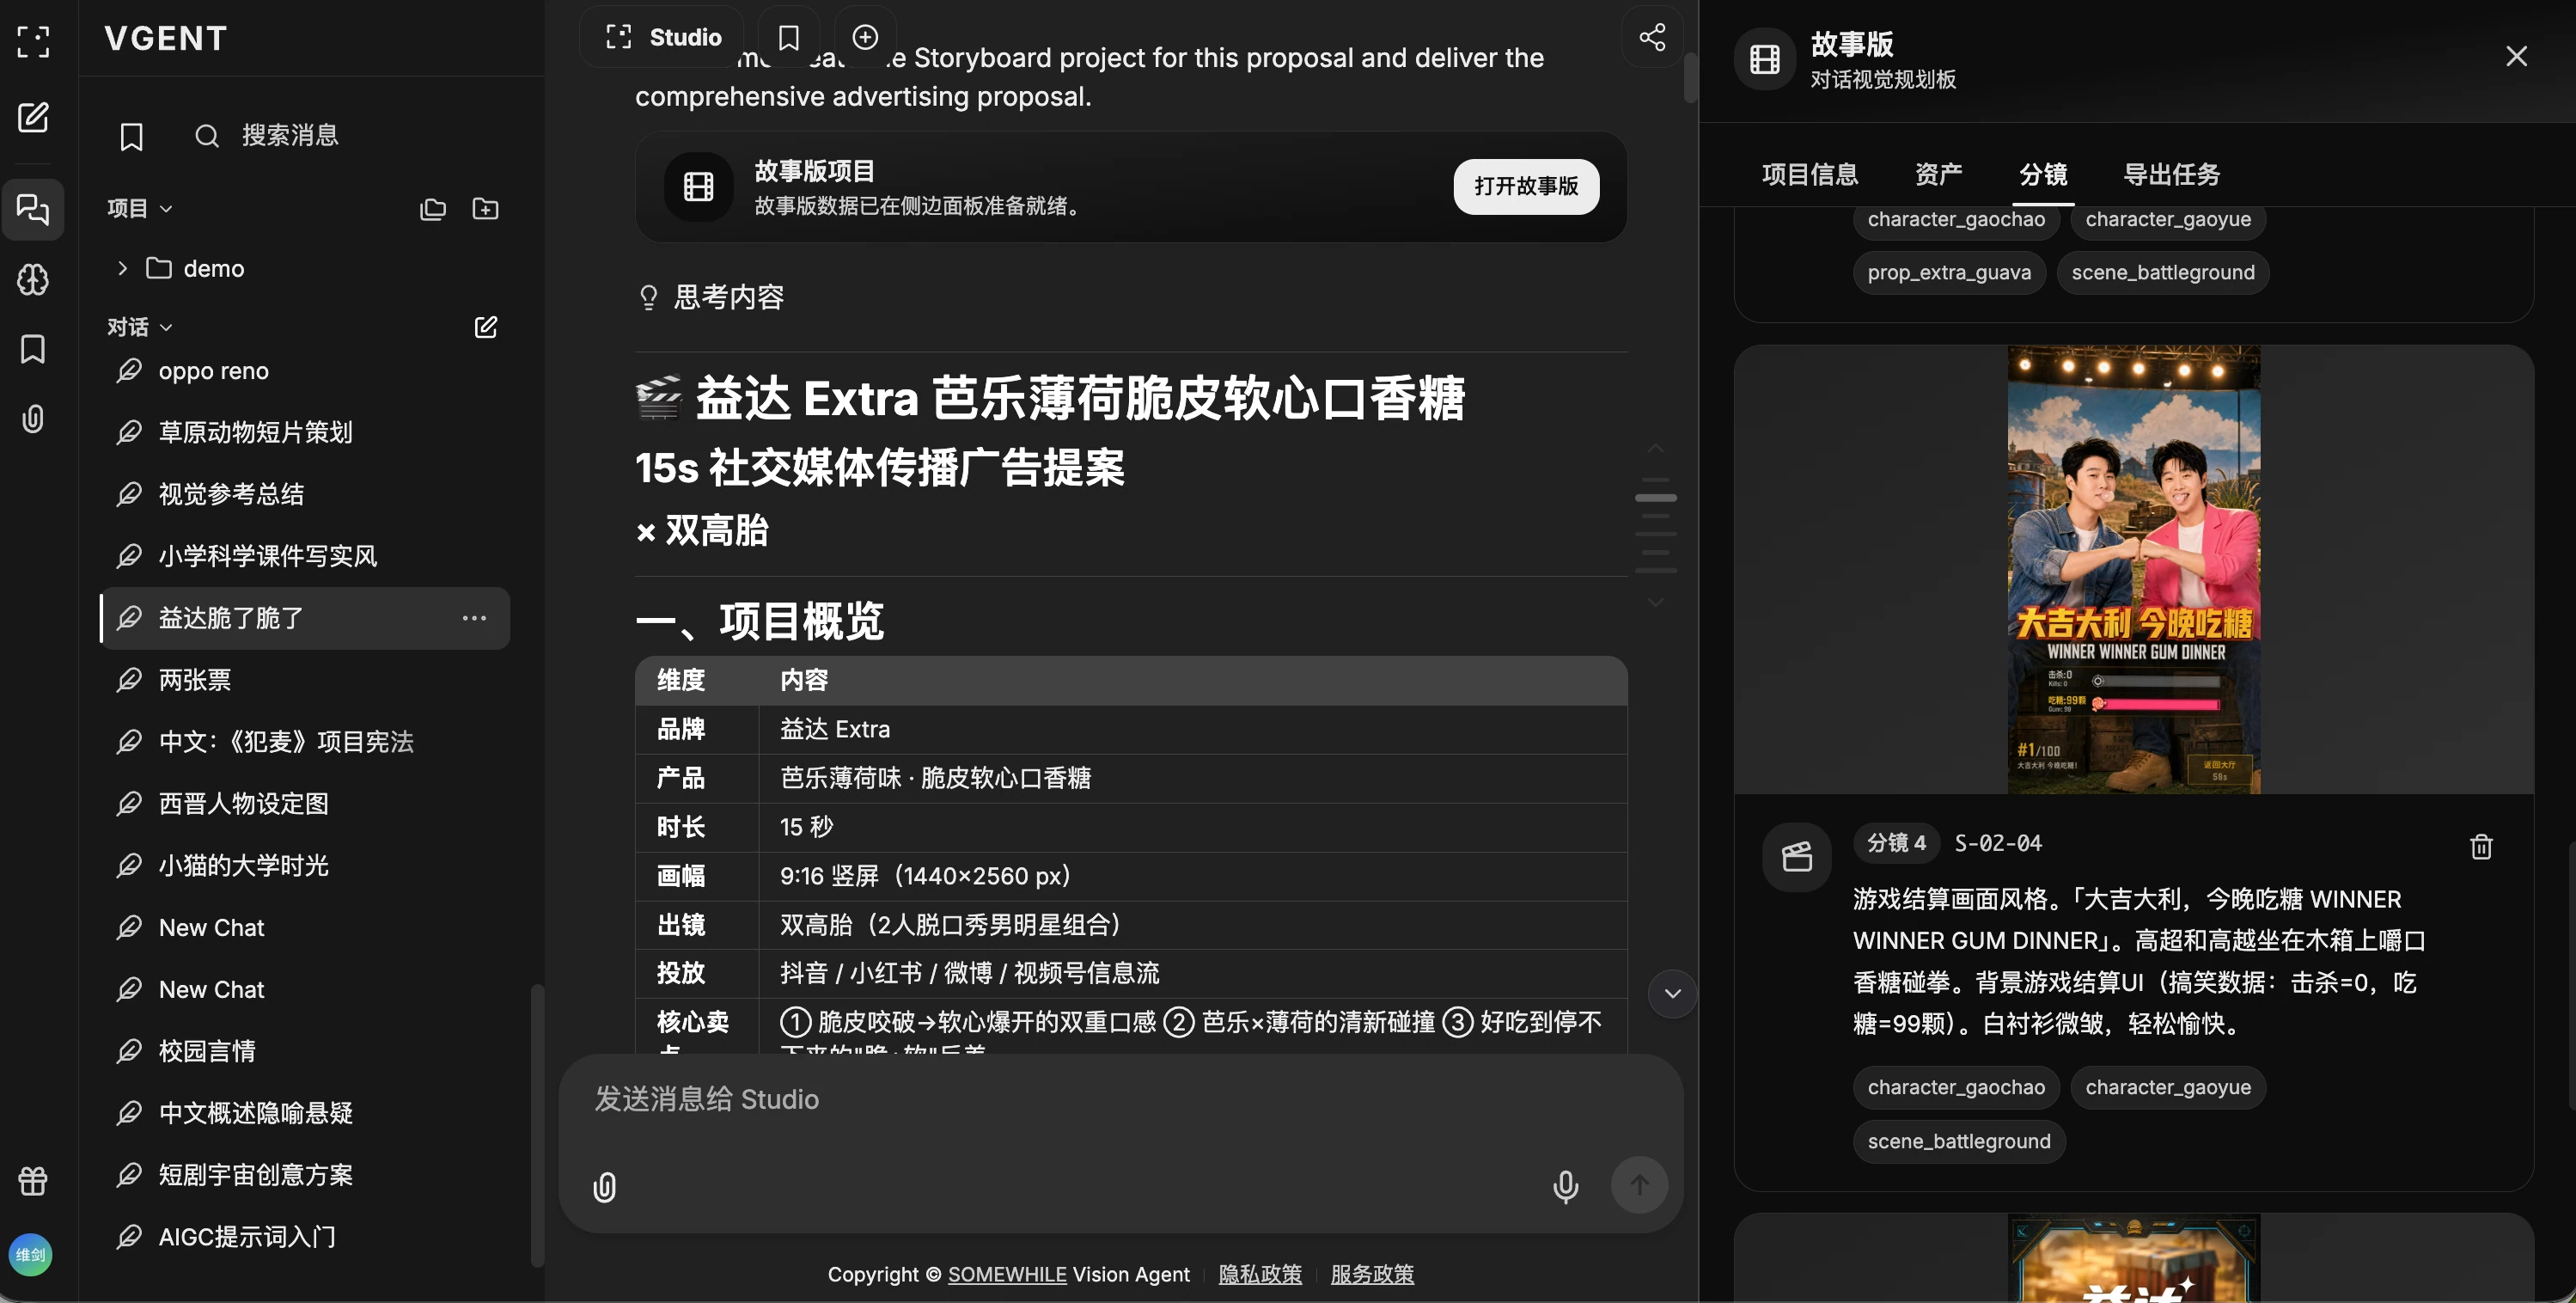Click the outline up arrow navigator

[x=1656, y=448]
